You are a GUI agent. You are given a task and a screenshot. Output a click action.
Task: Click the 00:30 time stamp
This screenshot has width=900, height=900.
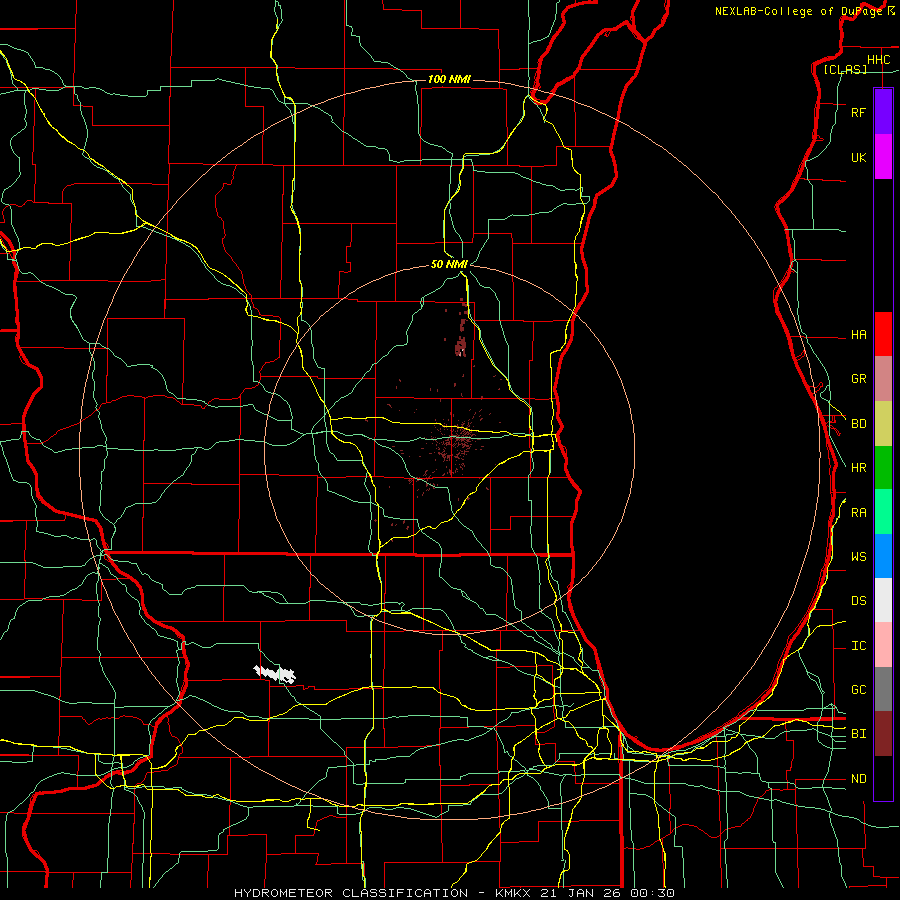tap(652, 893)
